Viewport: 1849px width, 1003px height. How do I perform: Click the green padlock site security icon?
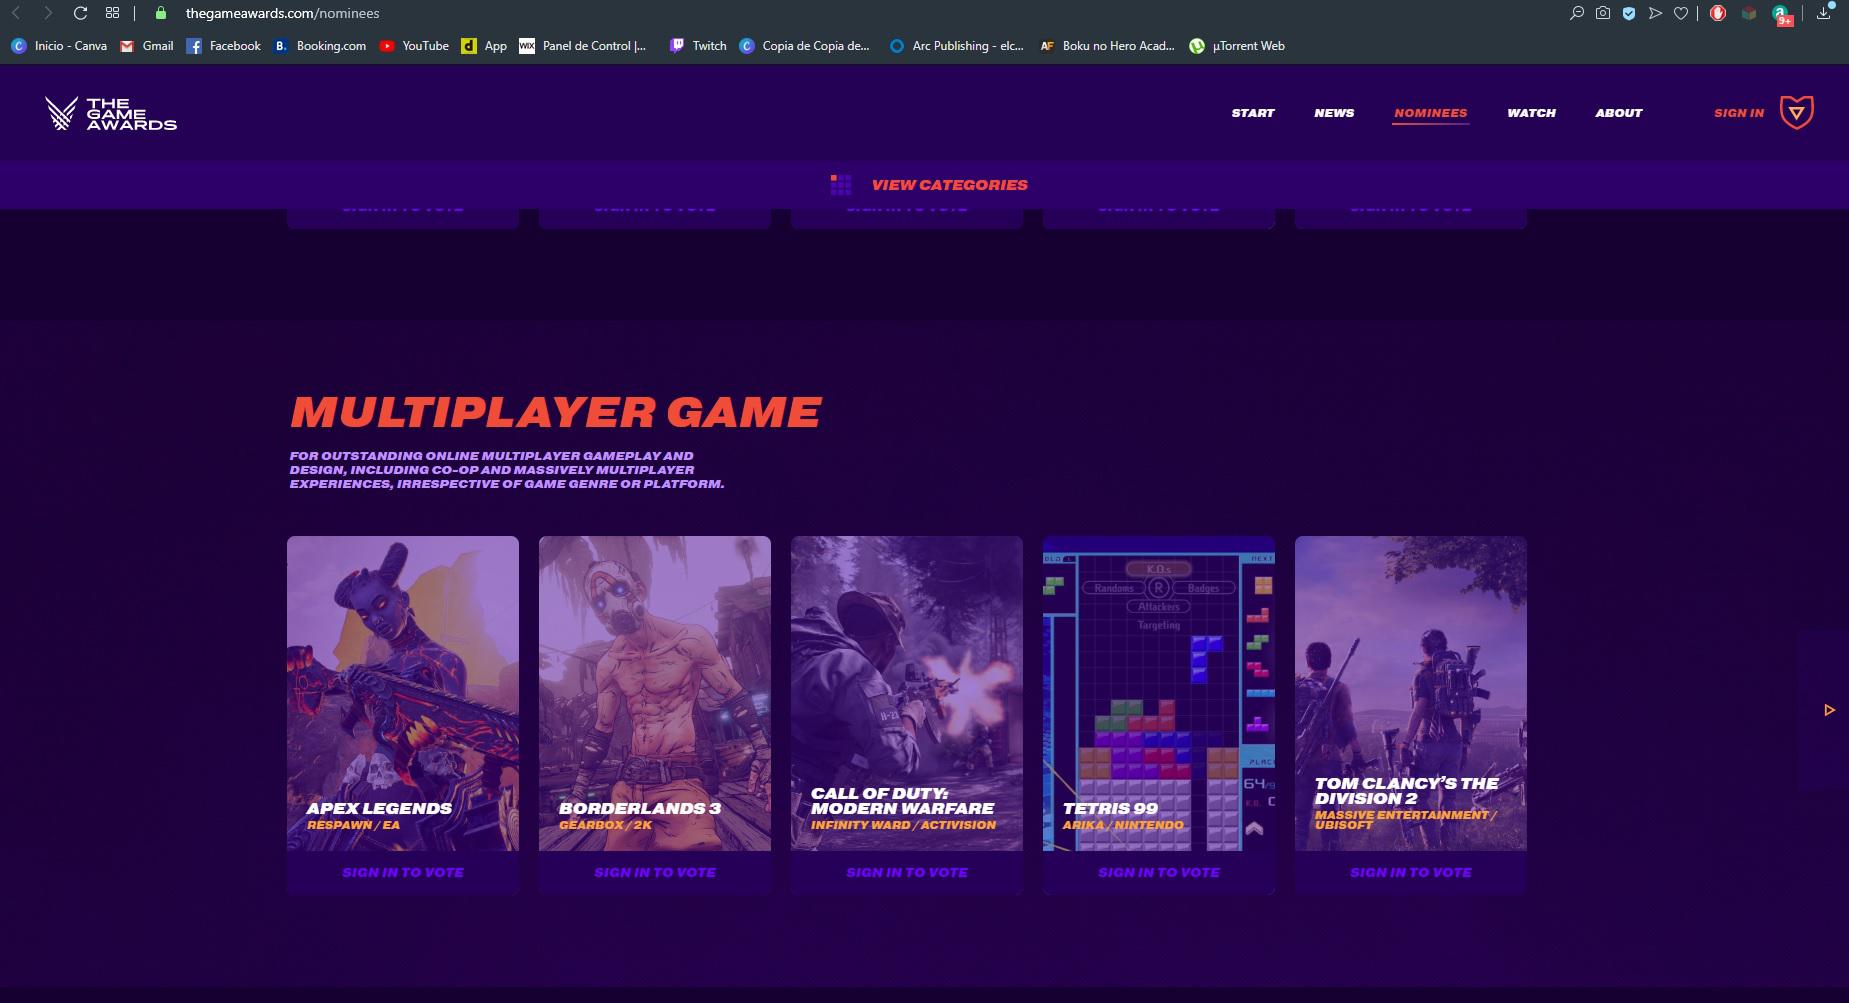pos(161,13)
